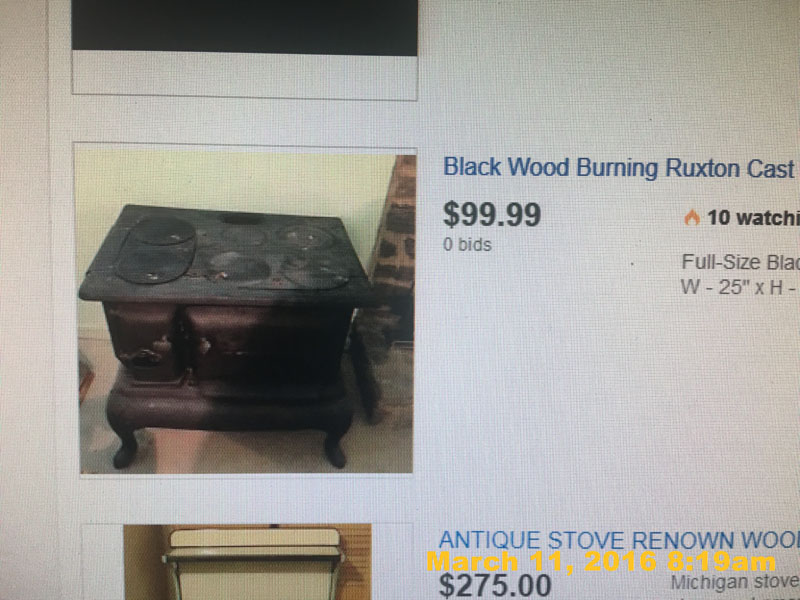Click the "Full-Size Blac" description line
Screen dimensions: 800x600
740,262
